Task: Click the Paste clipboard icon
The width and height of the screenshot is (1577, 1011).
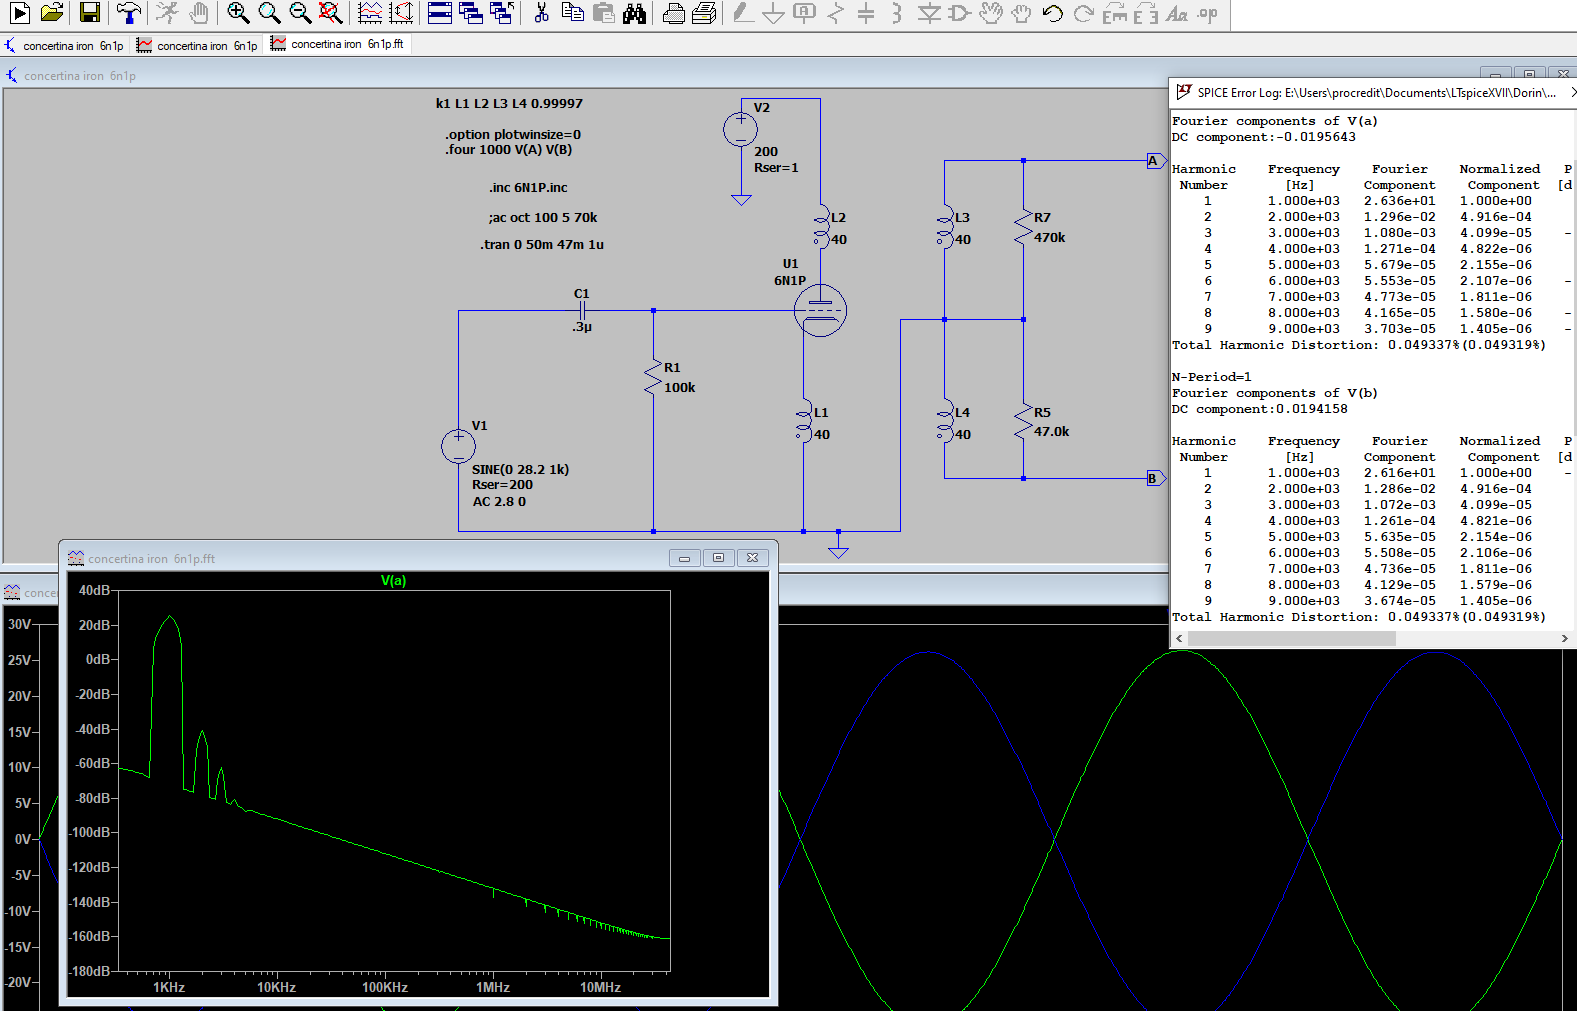Action: pos(604,13)
